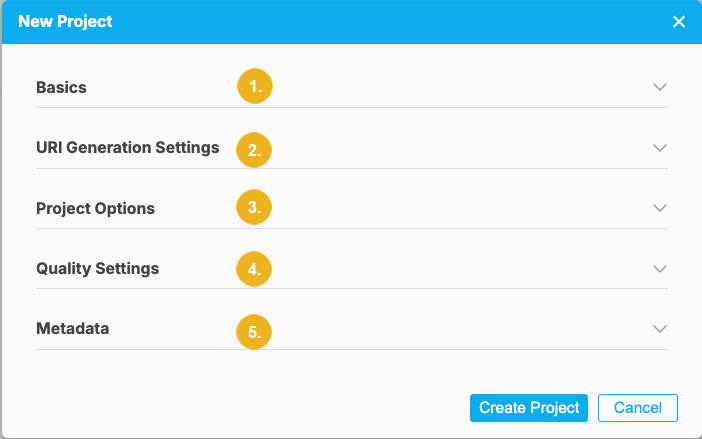Click the yellow number 2 badge
The width and height of the screenshot is (702, 439).
pyautogui.click(x=255, y=150)
